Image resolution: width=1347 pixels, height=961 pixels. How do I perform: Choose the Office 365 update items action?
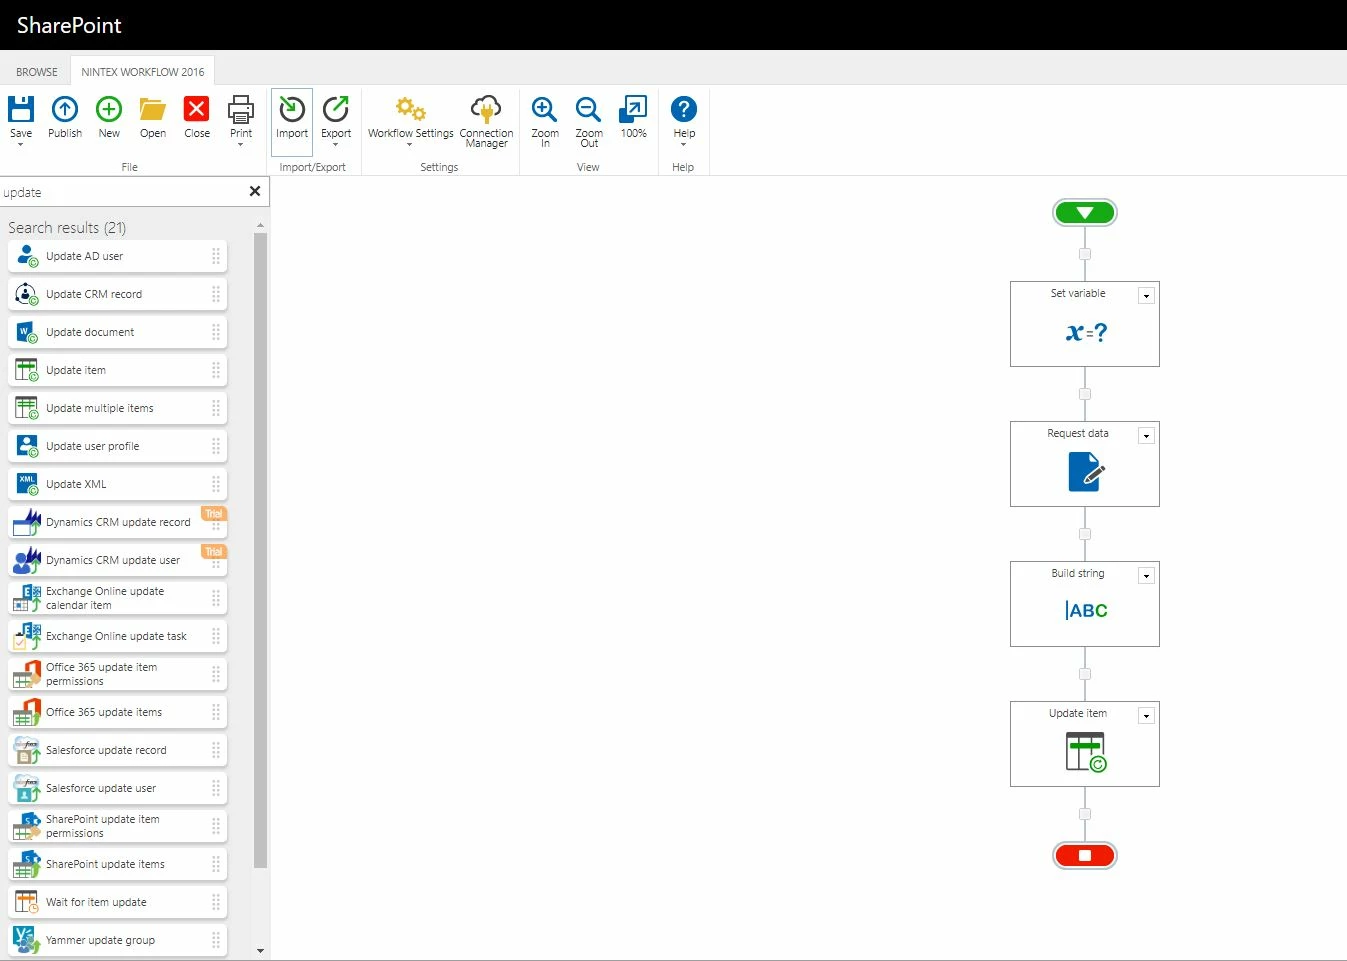click(x=117, y=712)
